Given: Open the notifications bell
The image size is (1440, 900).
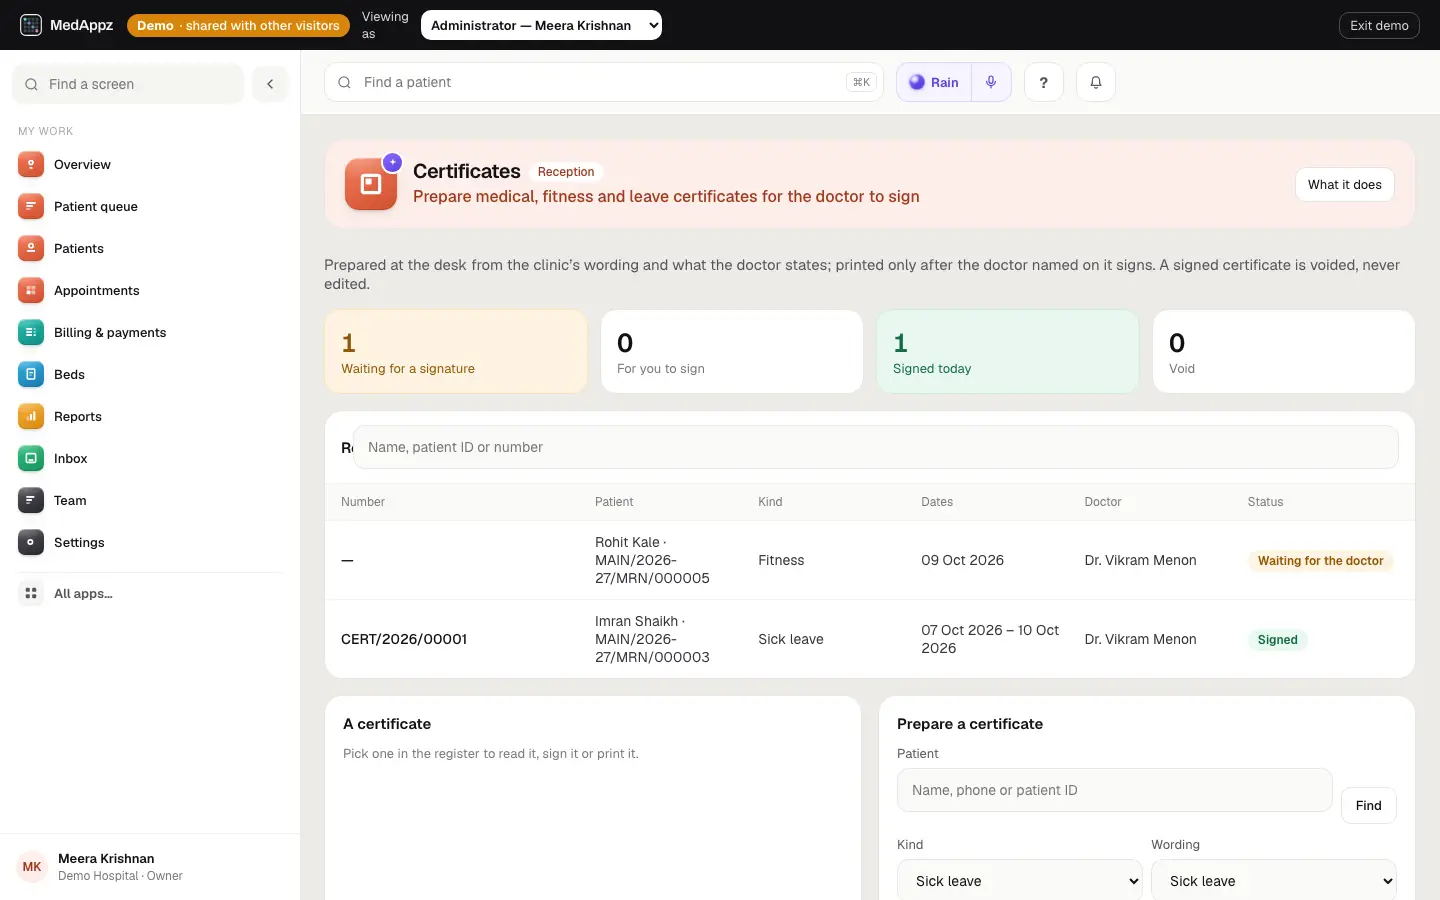Looking at the screenshot, I should click(x=1096, y=82).
